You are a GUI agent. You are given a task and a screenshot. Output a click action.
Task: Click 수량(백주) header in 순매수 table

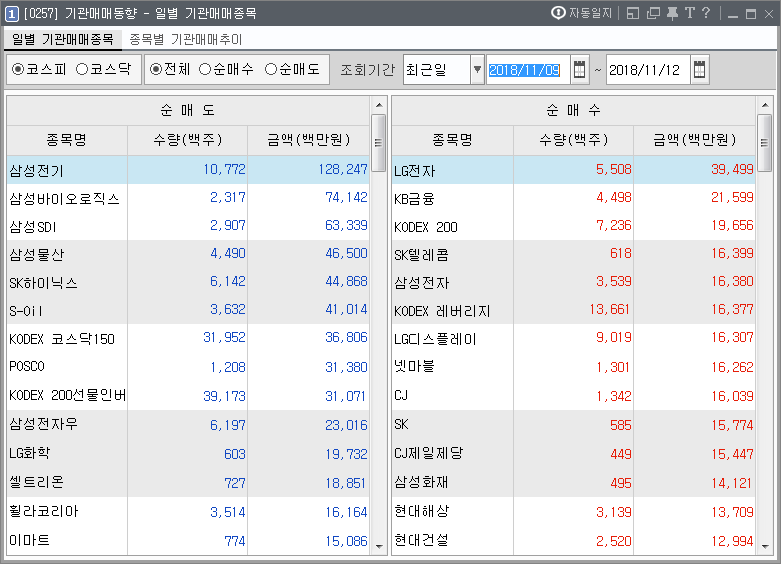[573, 140]
